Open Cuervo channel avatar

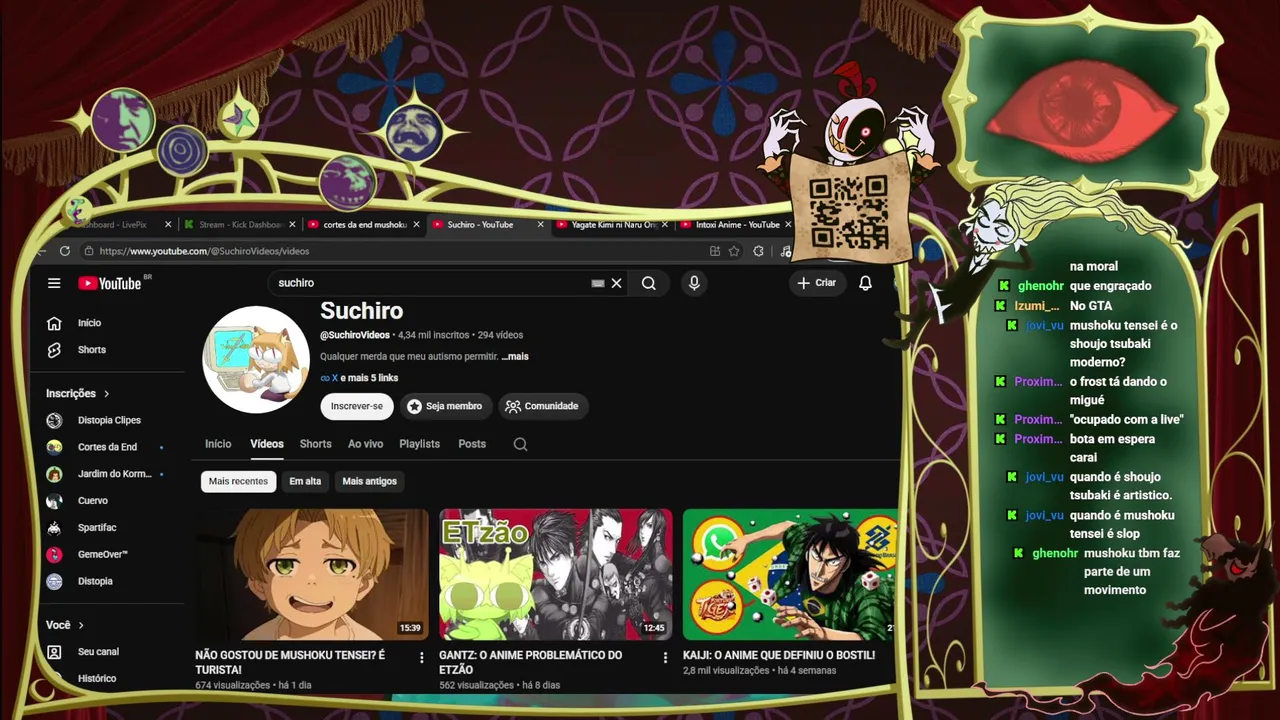55,500
